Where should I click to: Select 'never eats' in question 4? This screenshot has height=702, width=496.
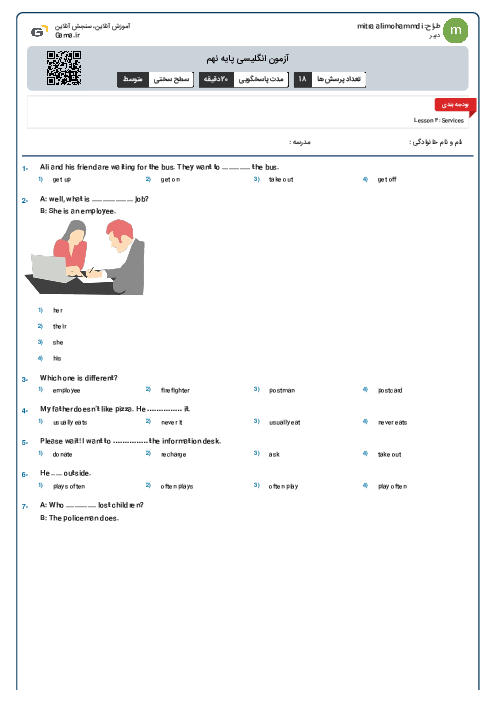coord(393,422)
